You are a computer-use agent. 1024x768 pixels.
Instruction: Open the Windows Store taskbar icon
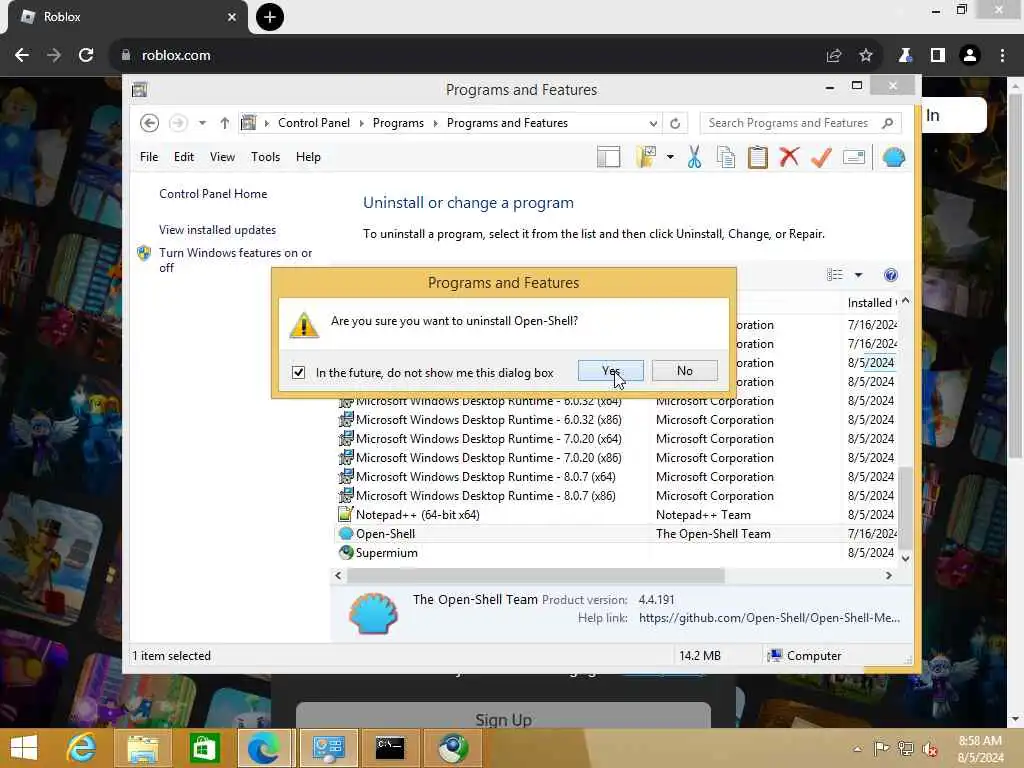(204, 748)
